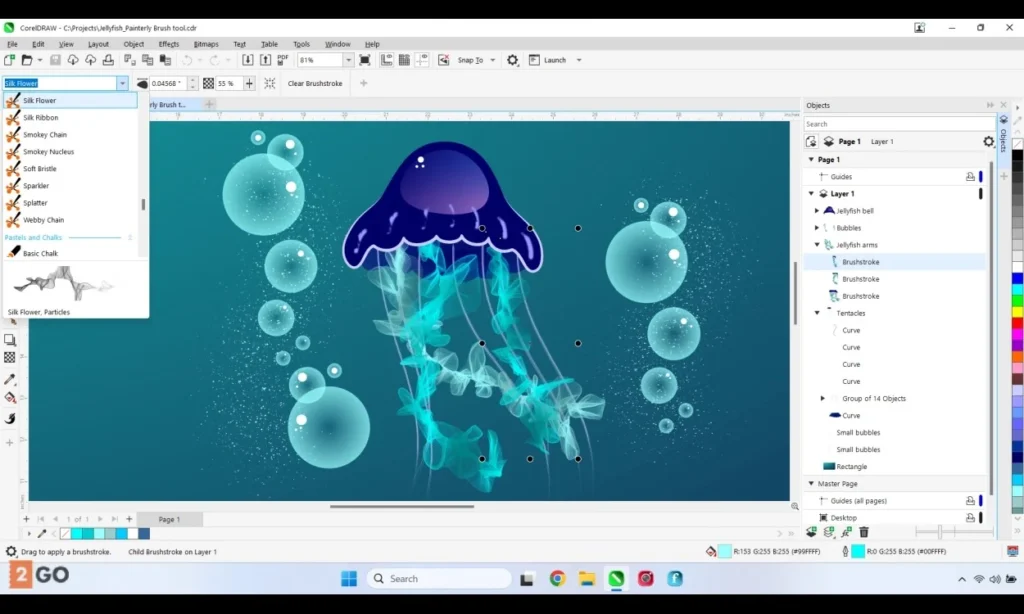Open the Effects menu
1024x614 pixels.
(x=168, y=44)
